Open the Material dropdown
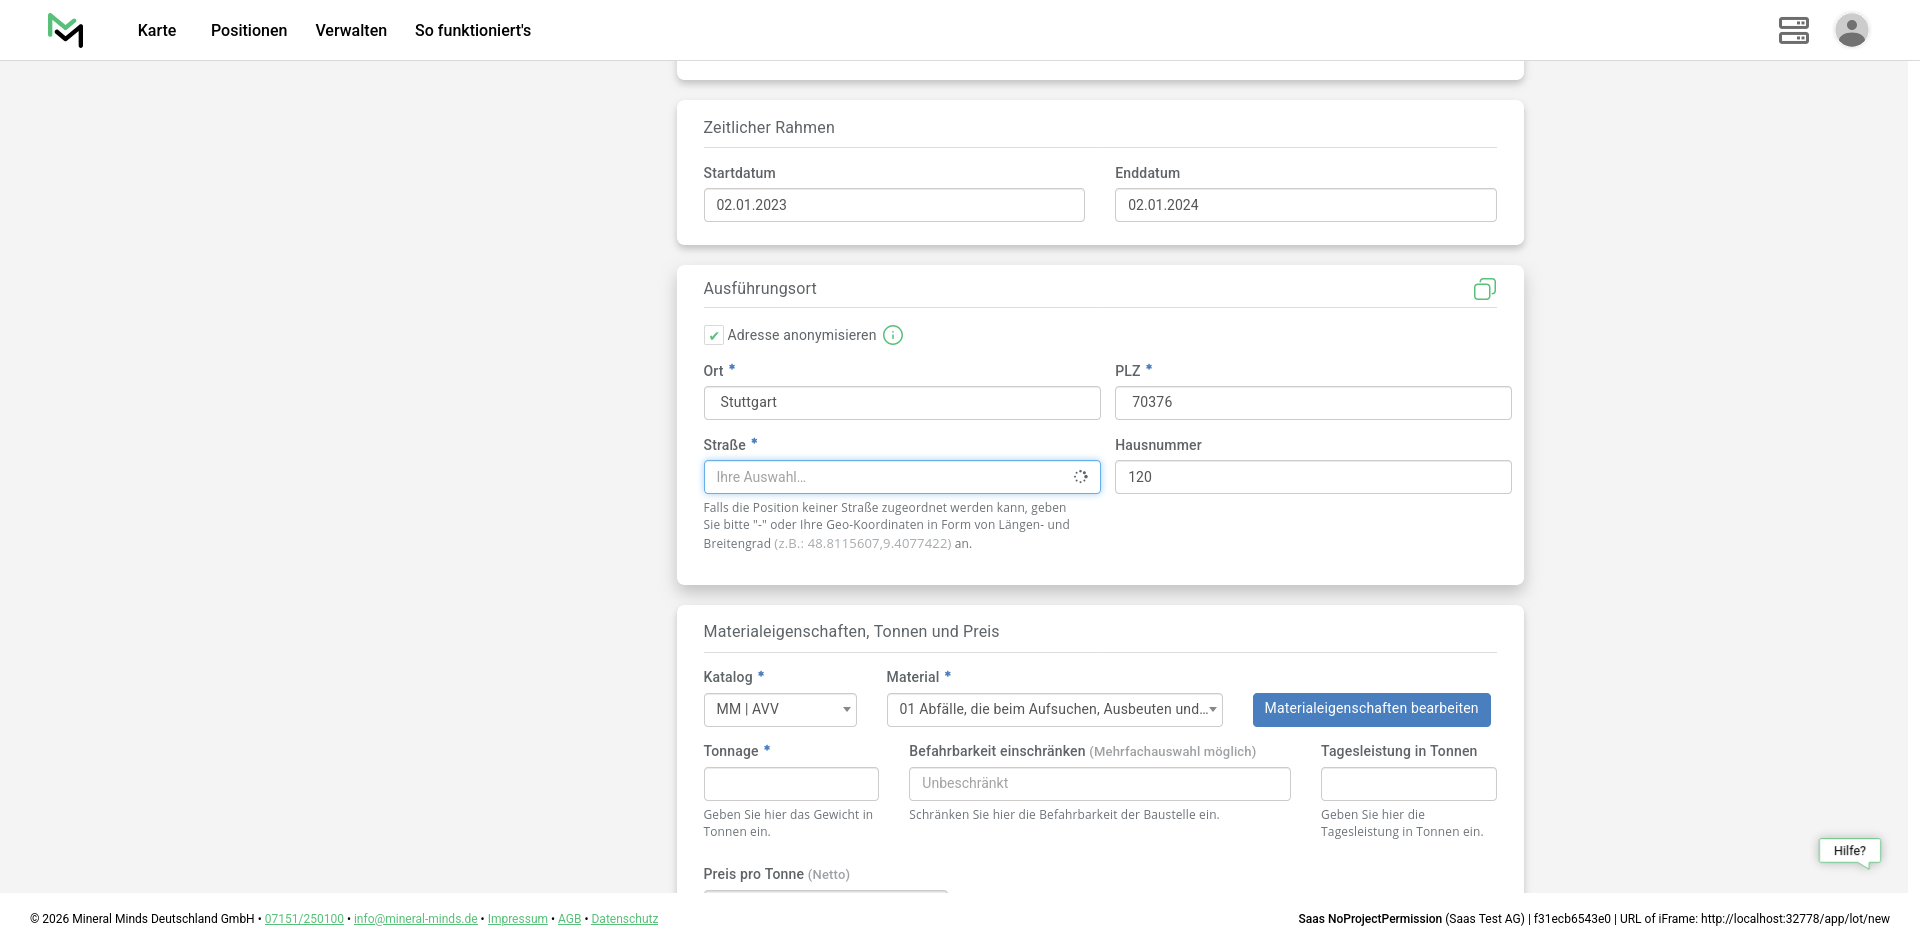This screenshot has height=943, width=1920. click(1054, 710)
